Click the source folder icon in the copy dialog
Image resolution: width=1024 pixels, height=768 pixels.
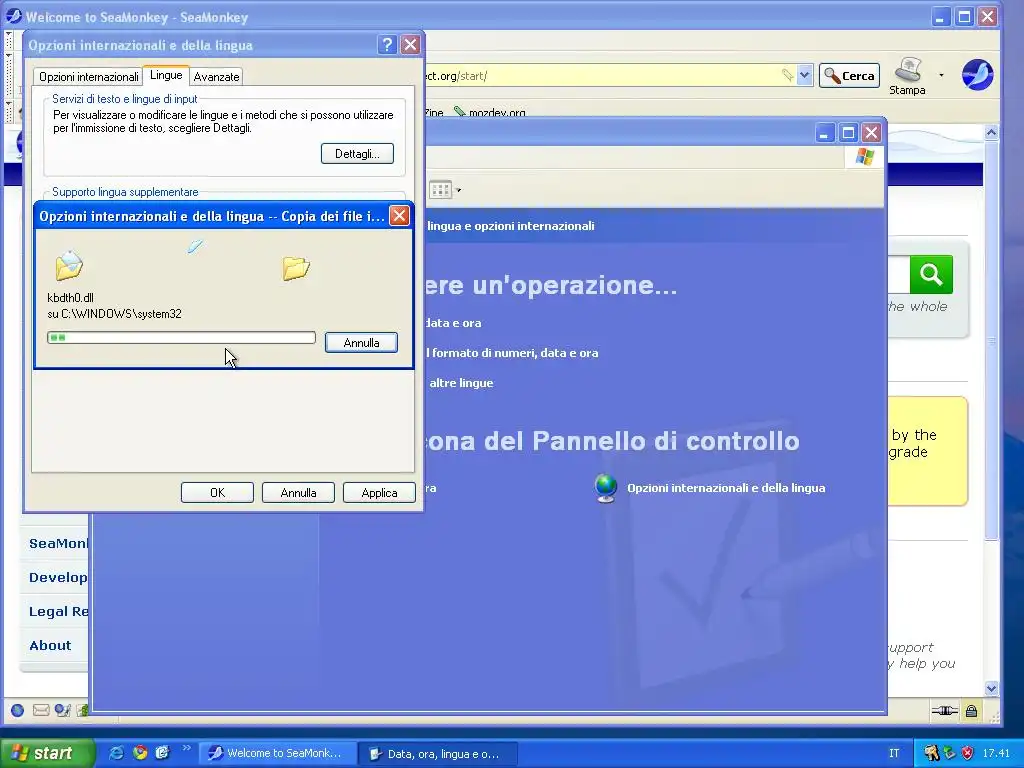(x=69, y=265)
